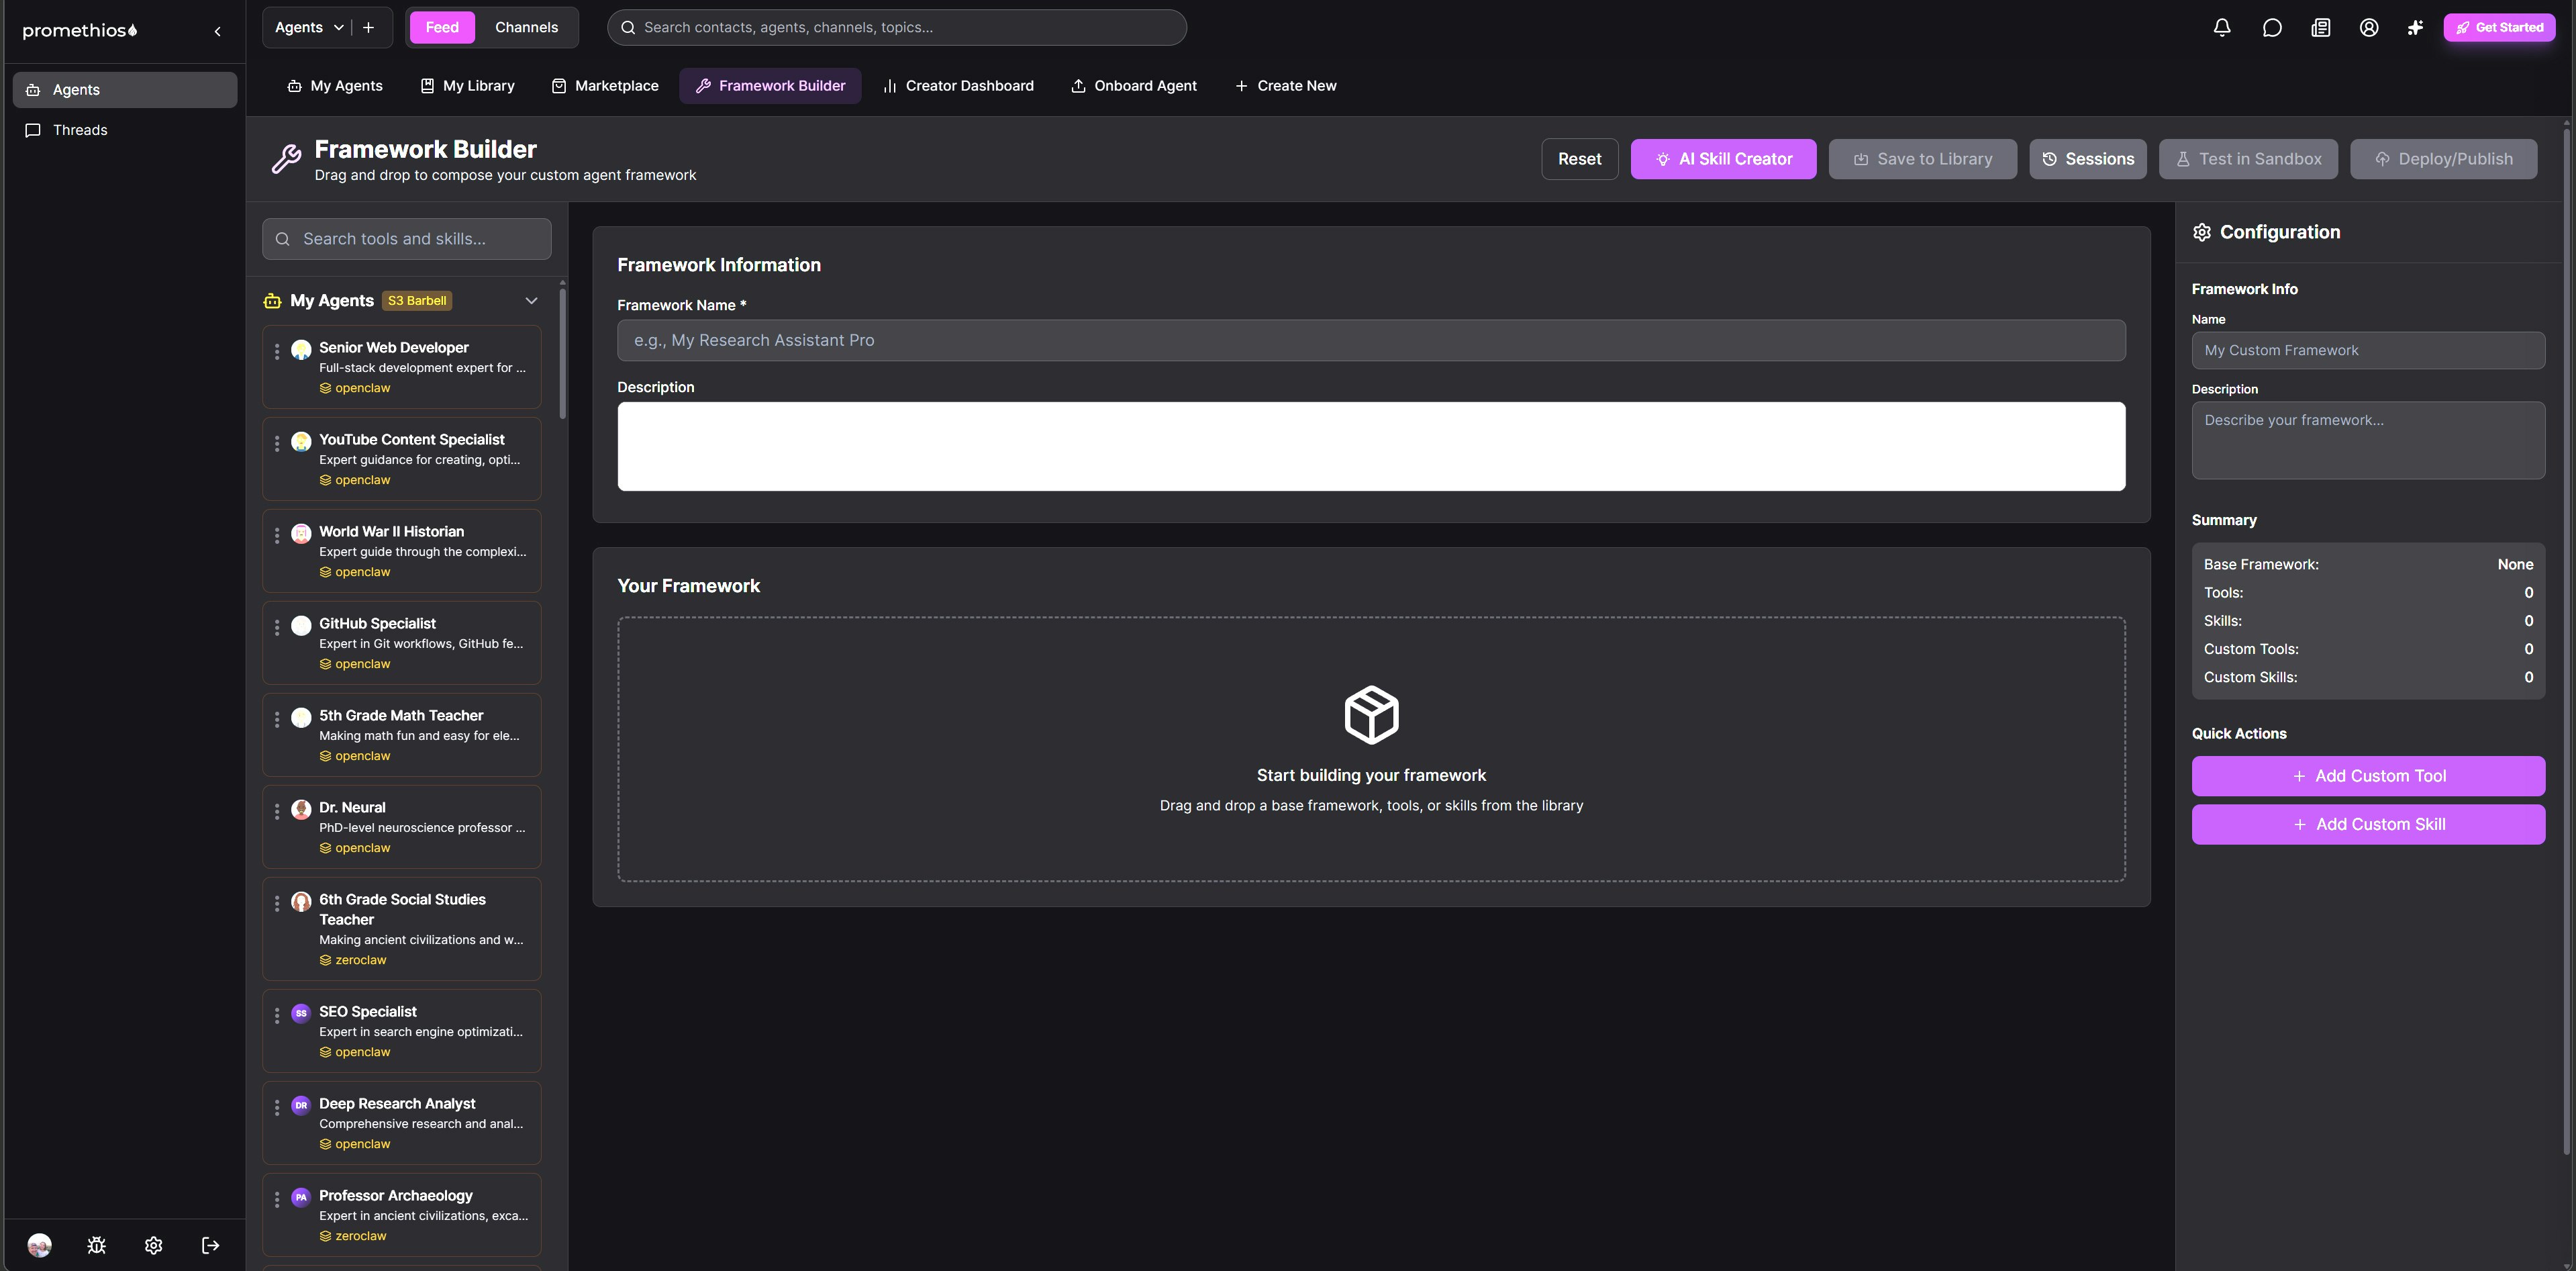
Task: Open settings gear in bottom sidebar
Action: coord(153,1245)
